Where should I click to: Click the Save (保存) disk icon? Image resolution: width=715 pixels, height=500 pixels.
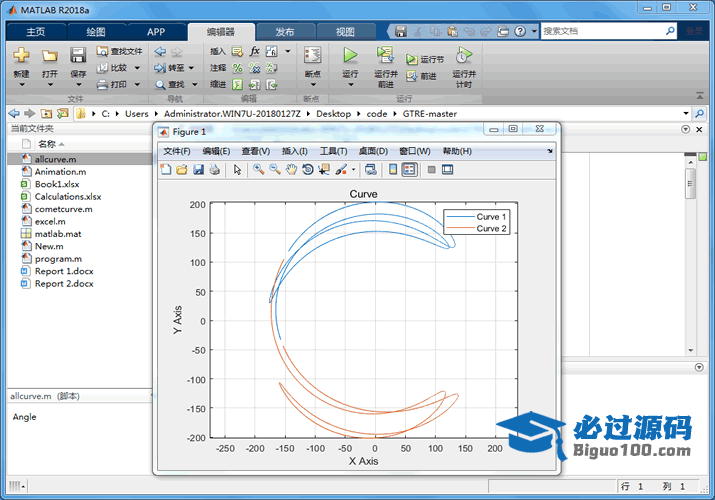click(78, 56)
